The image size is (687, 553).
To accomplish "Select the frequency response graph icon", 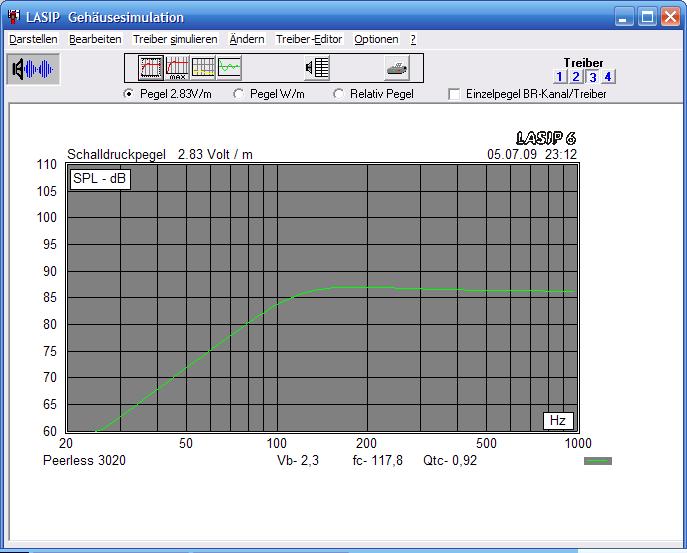I will click(151, 68).
